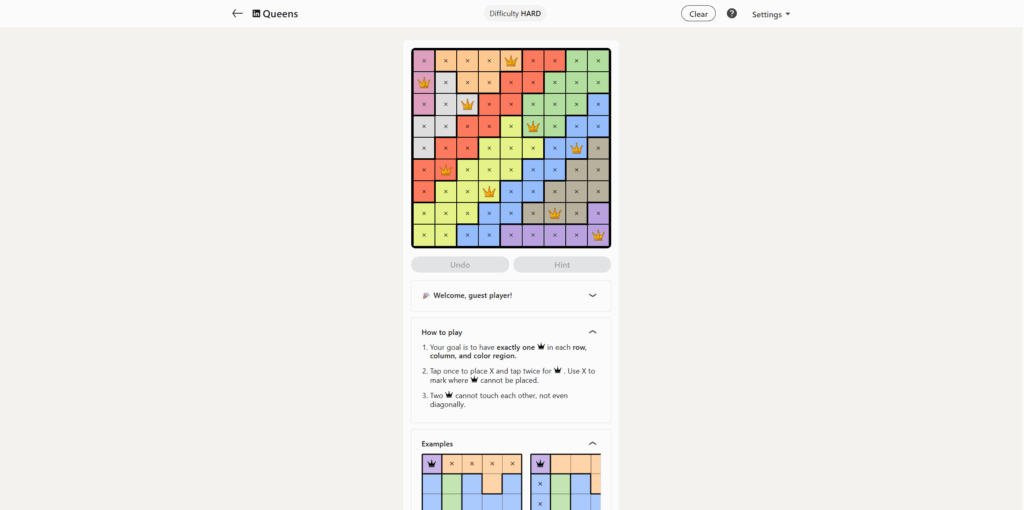Request a Hint for the puzzle
The height and width of the screenshot is (510, 1024).
[x=562, y=265]
